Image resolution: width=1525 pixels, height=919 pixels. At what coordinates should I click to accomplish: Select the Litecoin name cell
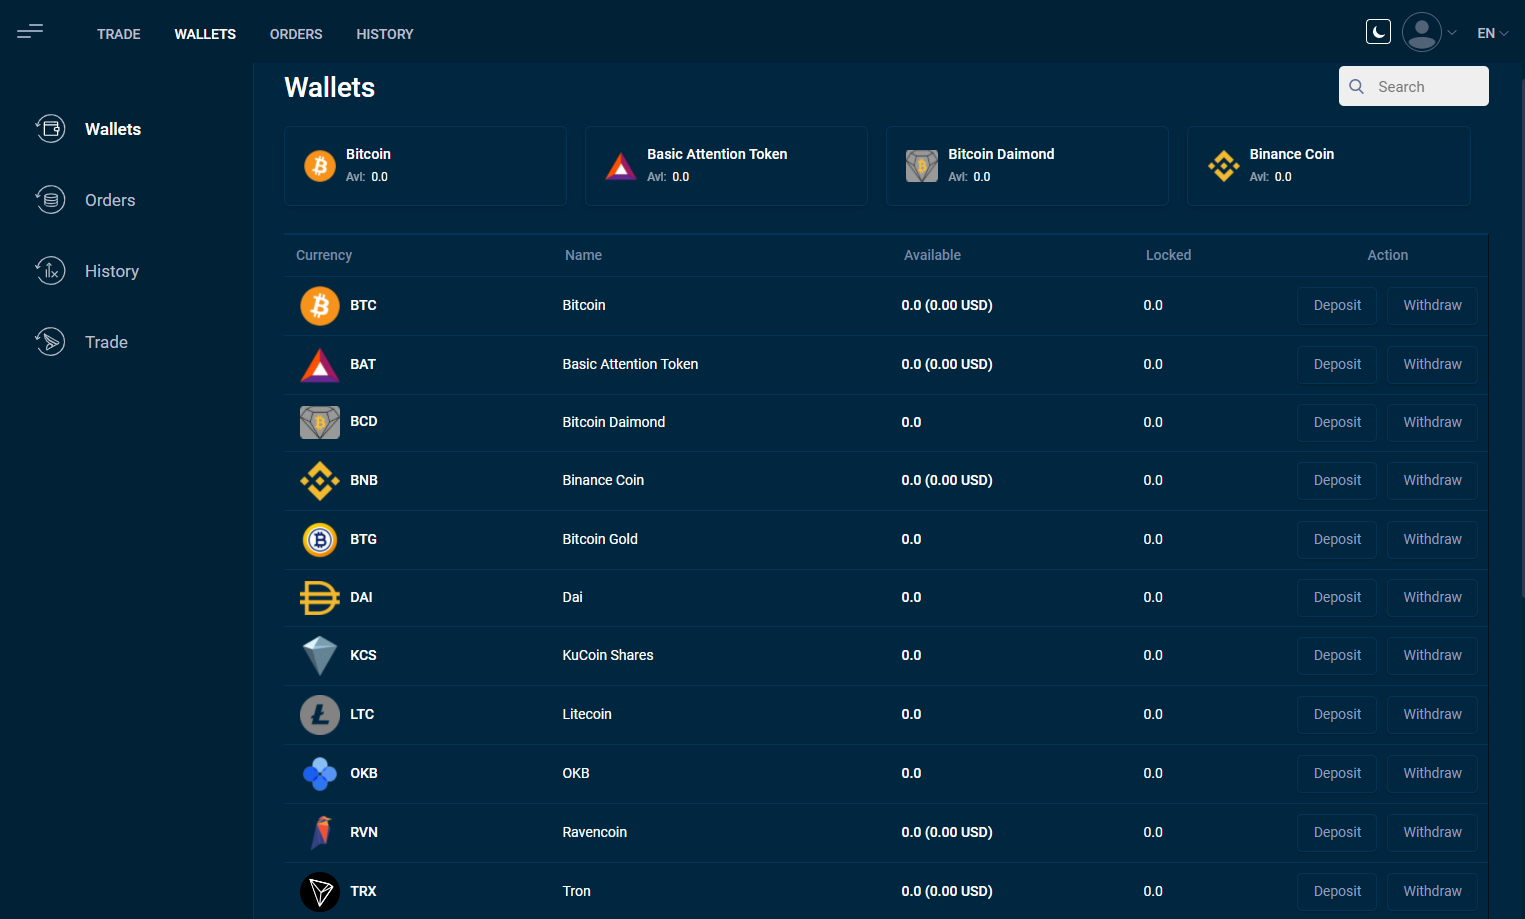pyautogui.click(x=587, y=714)
